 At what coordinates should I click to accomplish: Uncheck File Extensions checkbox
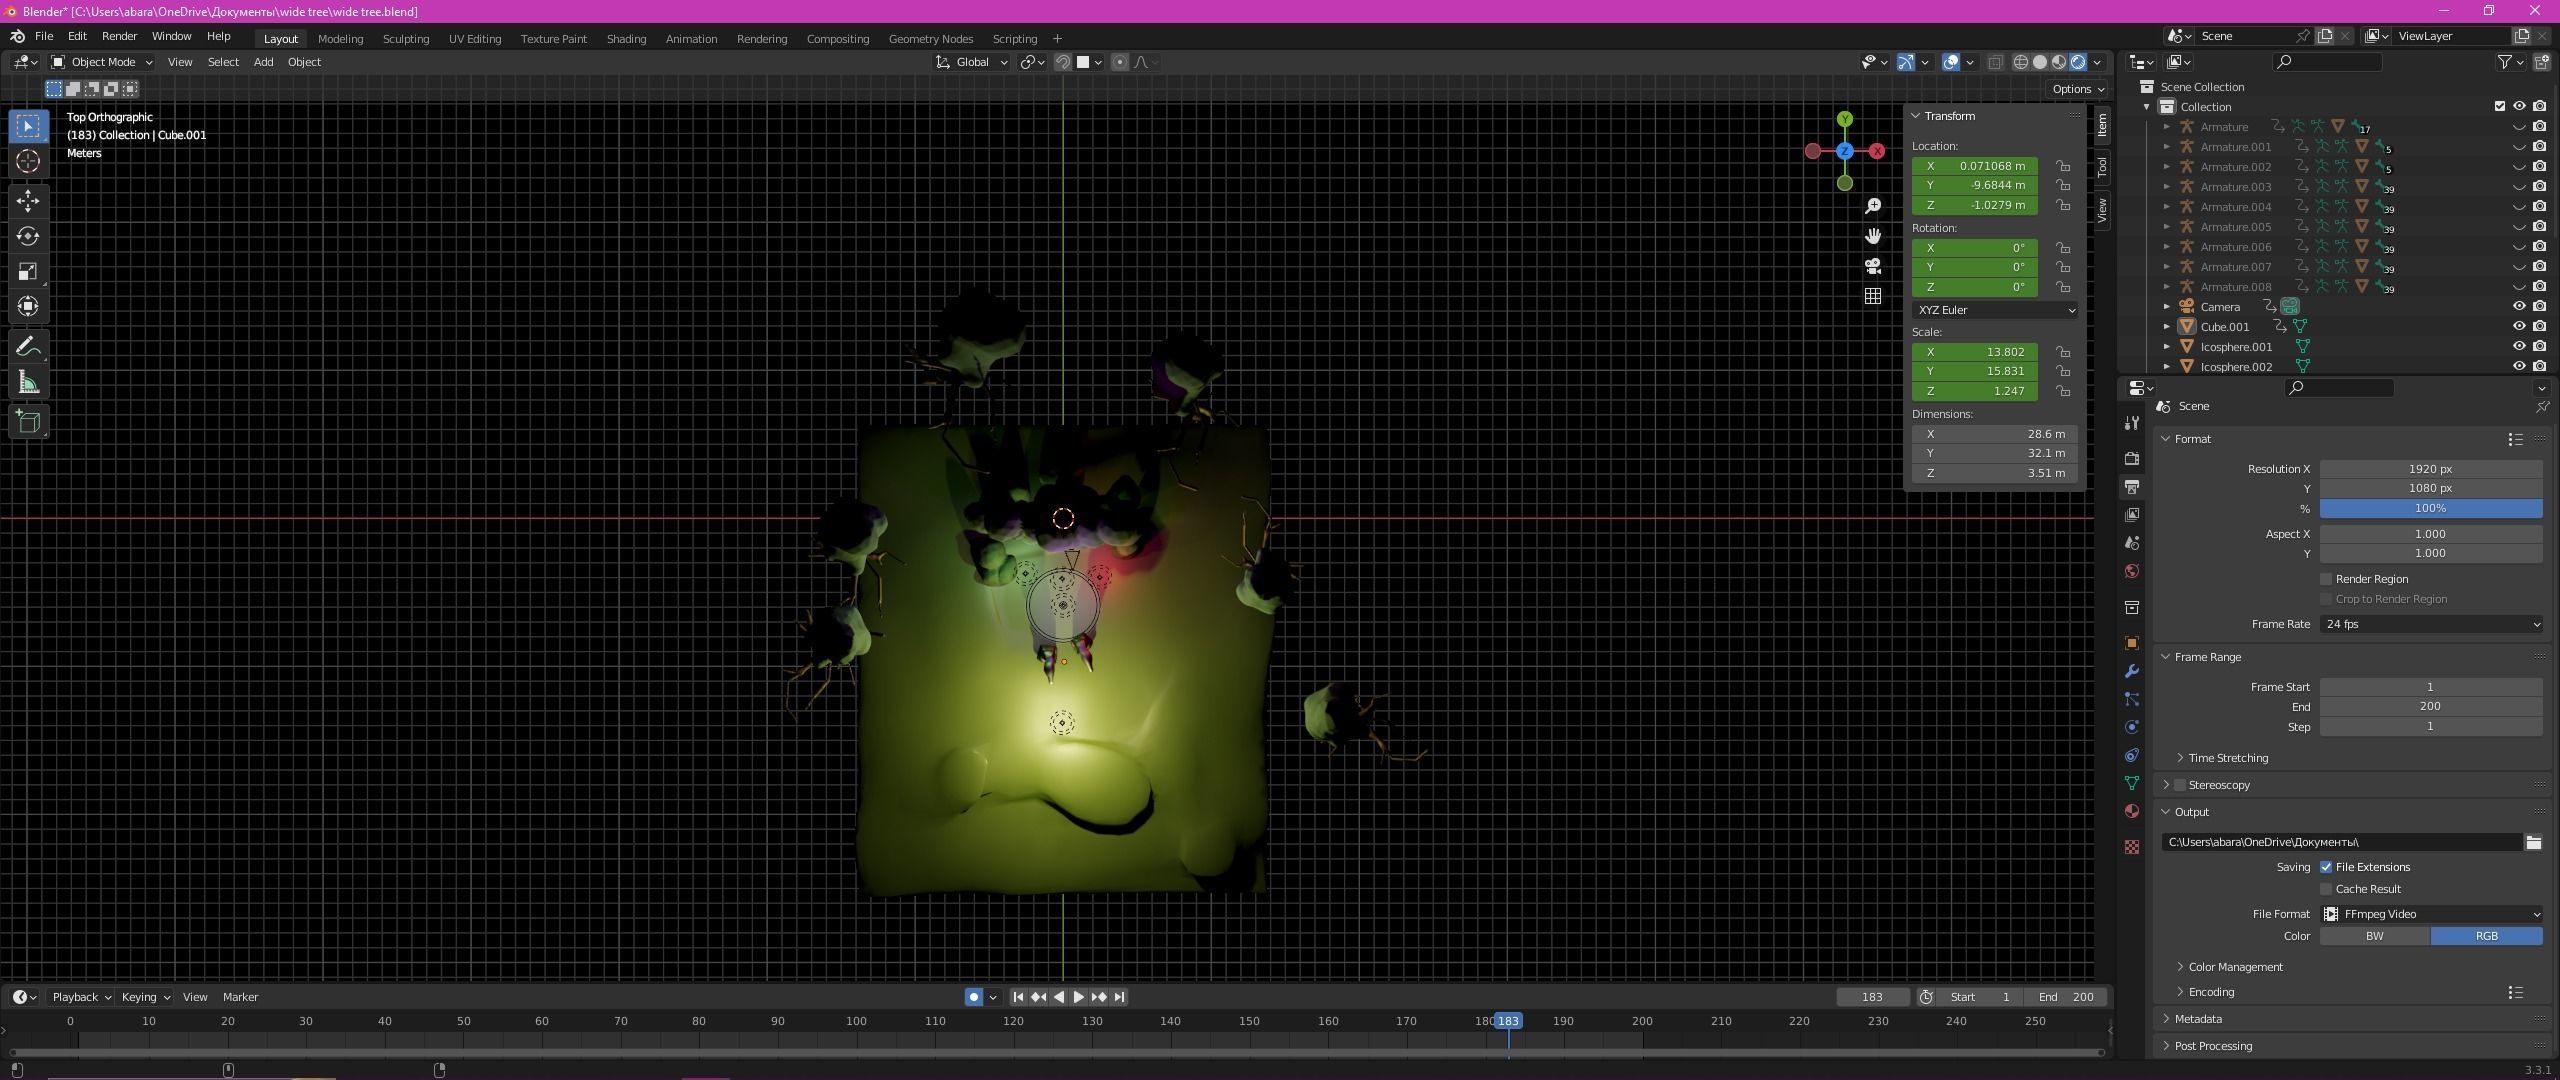(x=2326, y=867)
